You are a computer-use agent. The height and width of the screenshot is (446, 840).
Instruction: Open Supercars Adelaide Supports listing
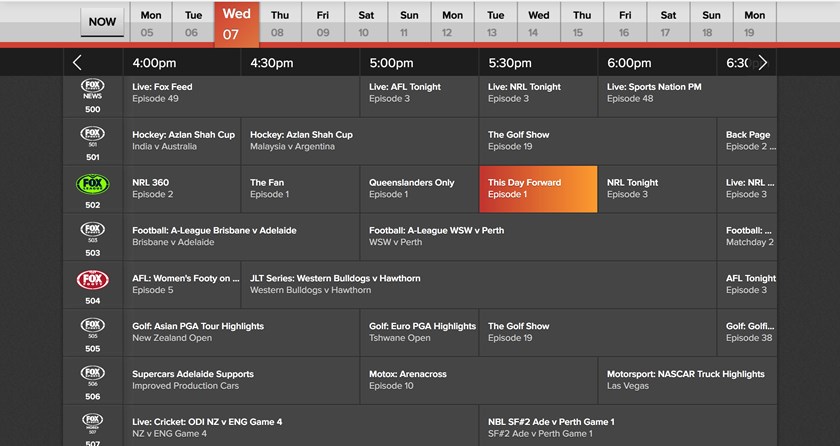(x=242, y=381)
